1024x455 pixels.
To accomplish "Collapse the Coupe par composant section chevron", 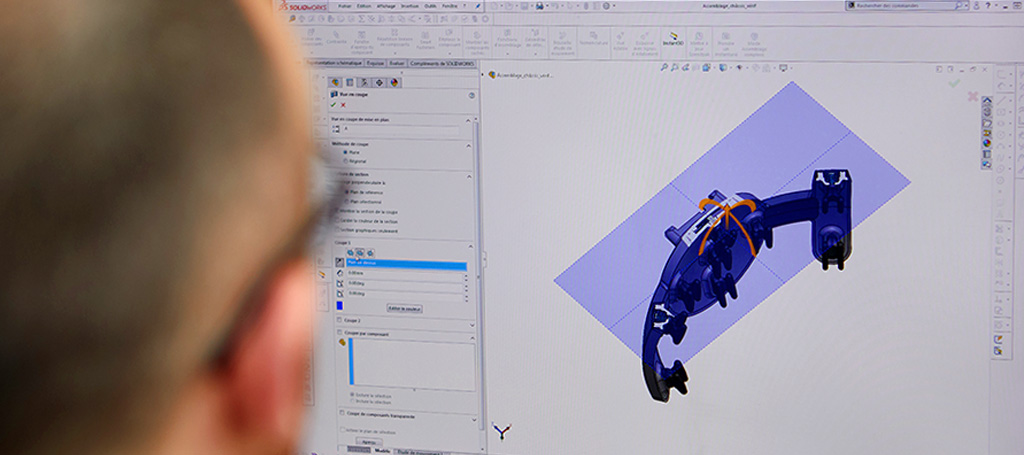I will (x=472, y=336).
